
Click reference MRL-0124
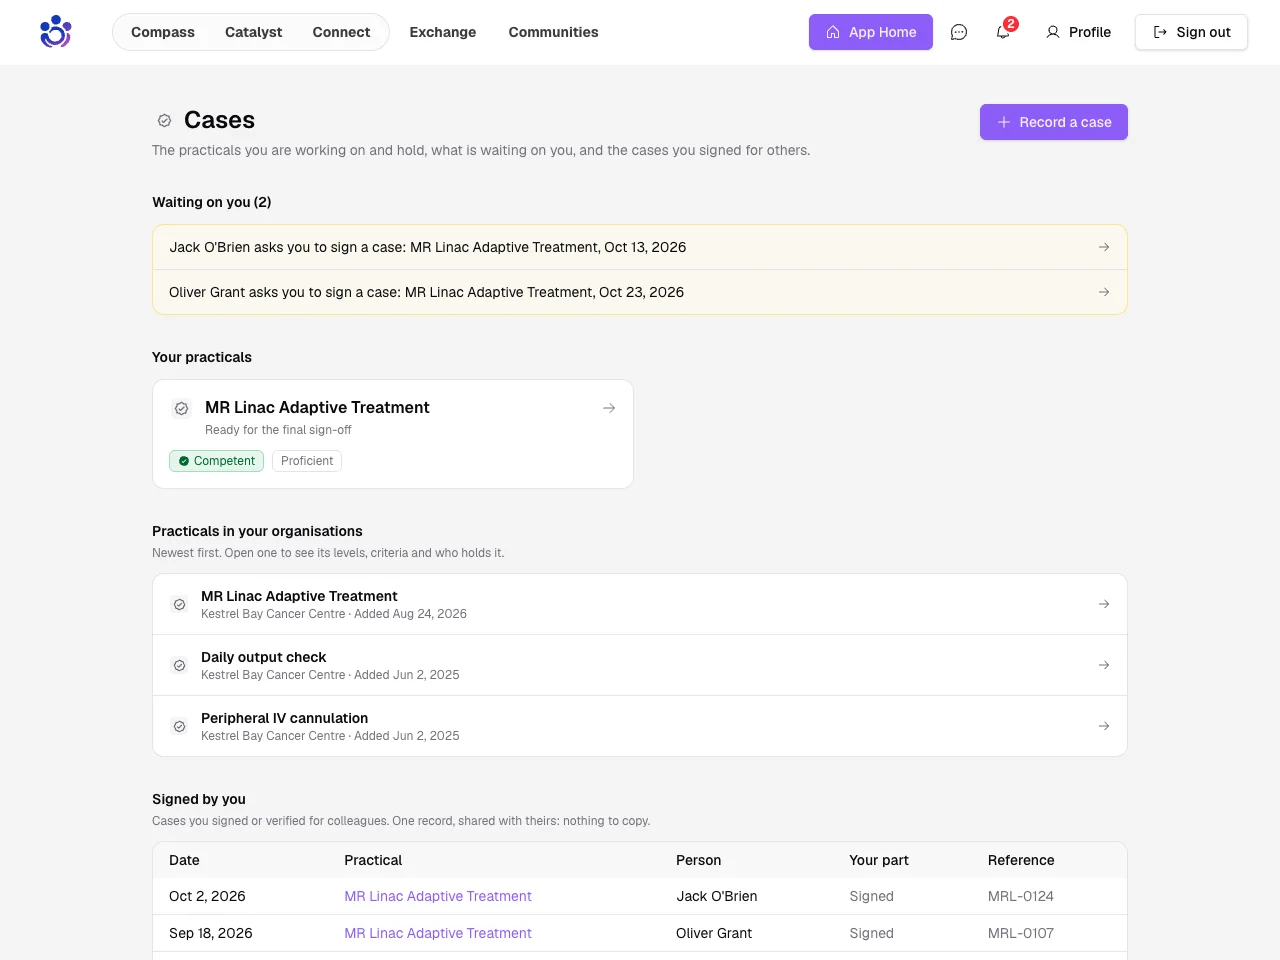point(1021,896)
